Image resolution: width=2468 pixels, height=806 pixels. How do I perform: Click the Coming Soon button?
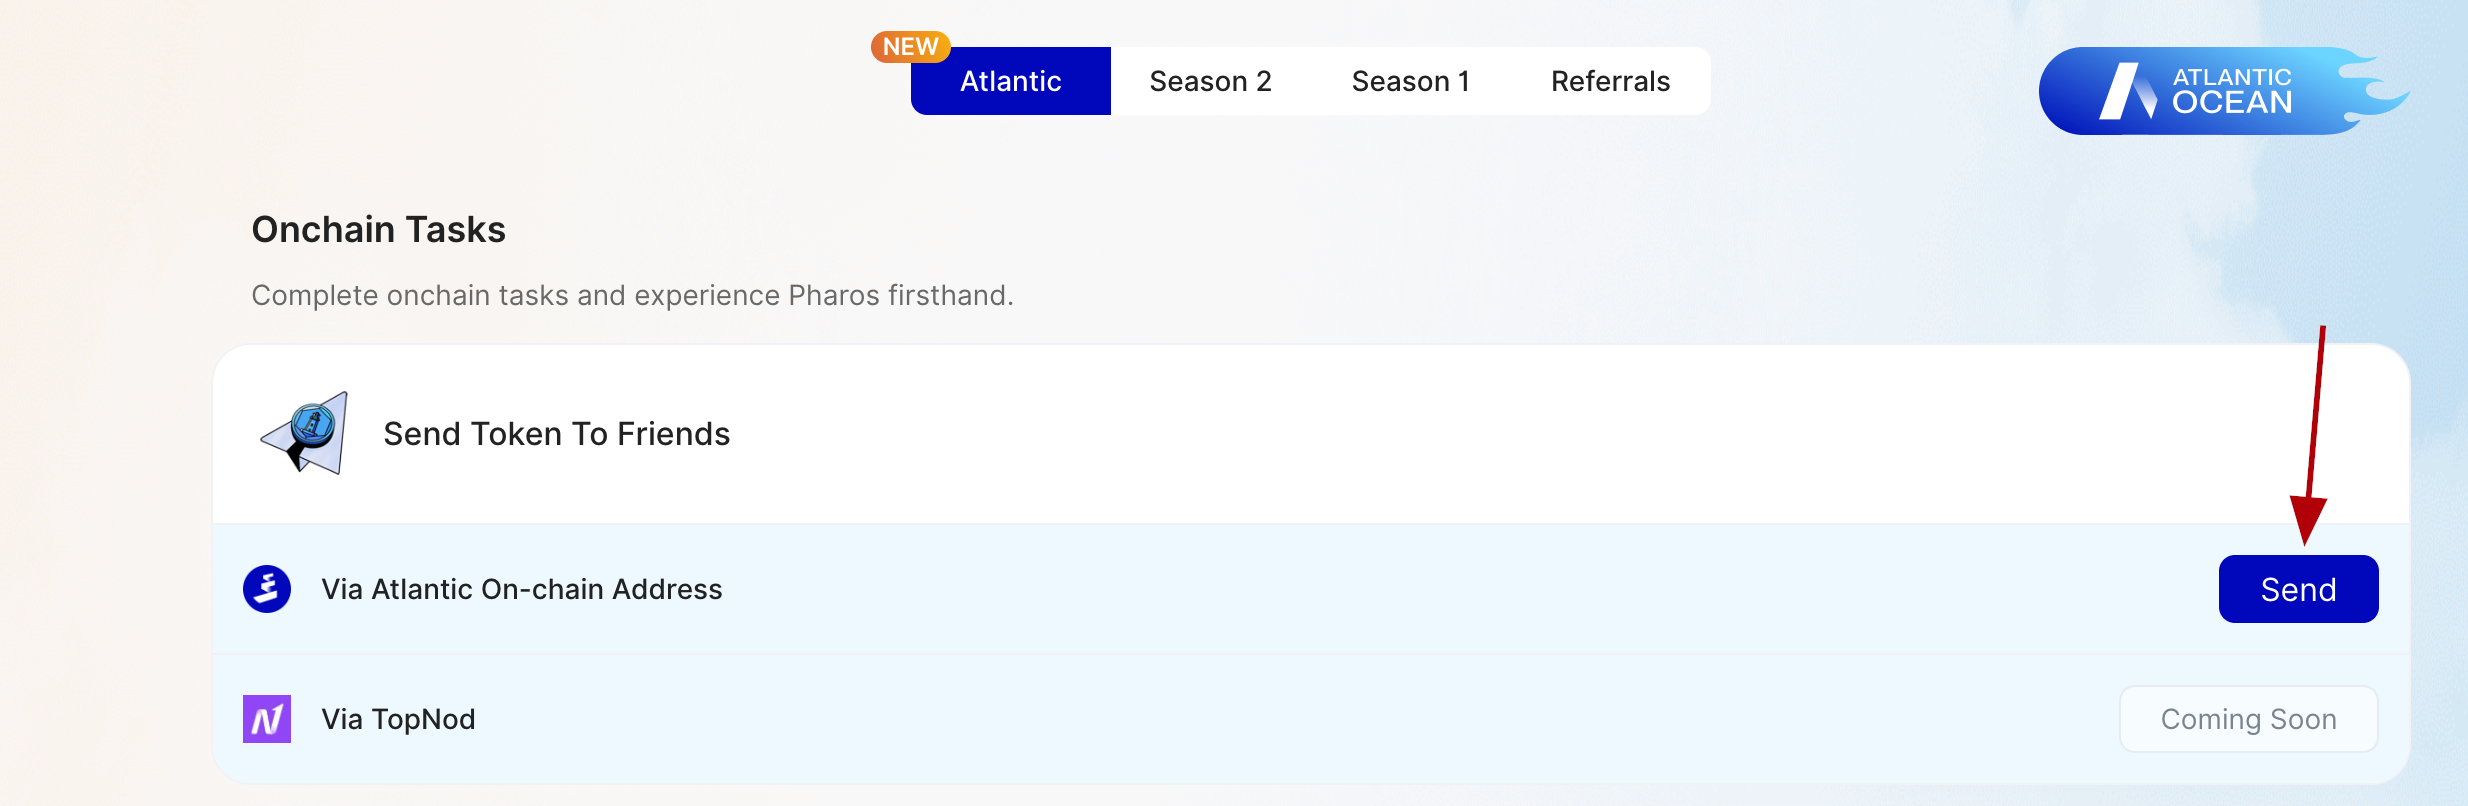coord(2248,719)
